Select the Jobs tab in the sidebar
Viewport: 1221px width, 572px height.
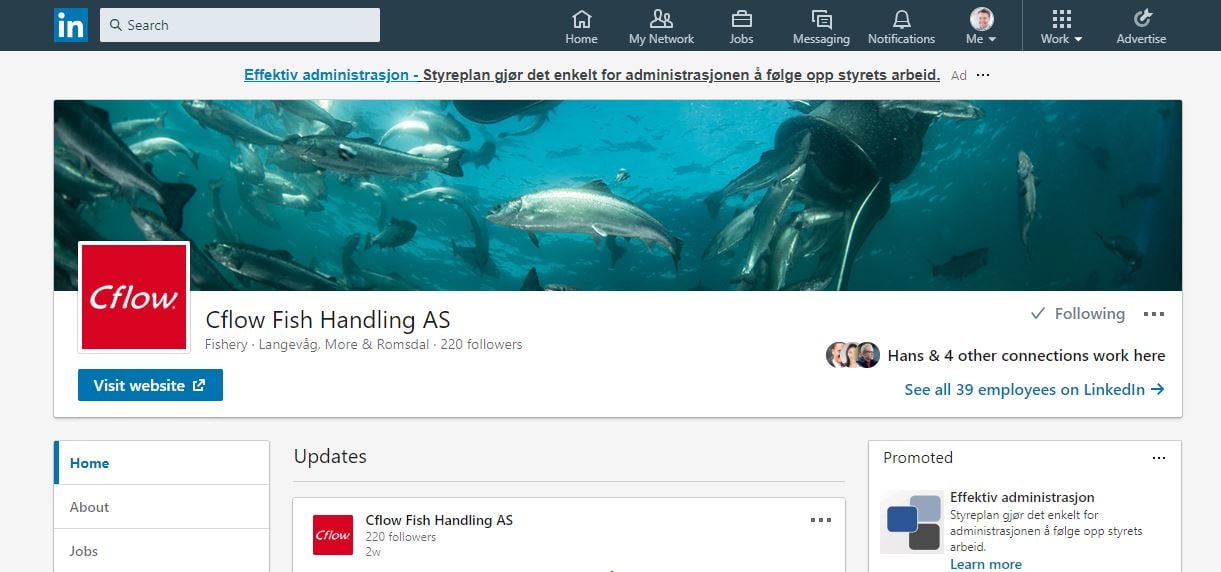point(162,551)
